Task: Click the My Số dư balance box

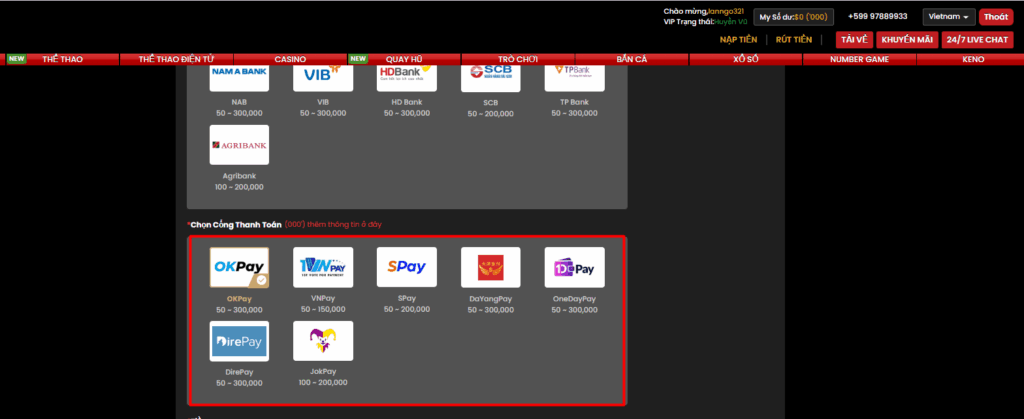Action: point(793,17)
